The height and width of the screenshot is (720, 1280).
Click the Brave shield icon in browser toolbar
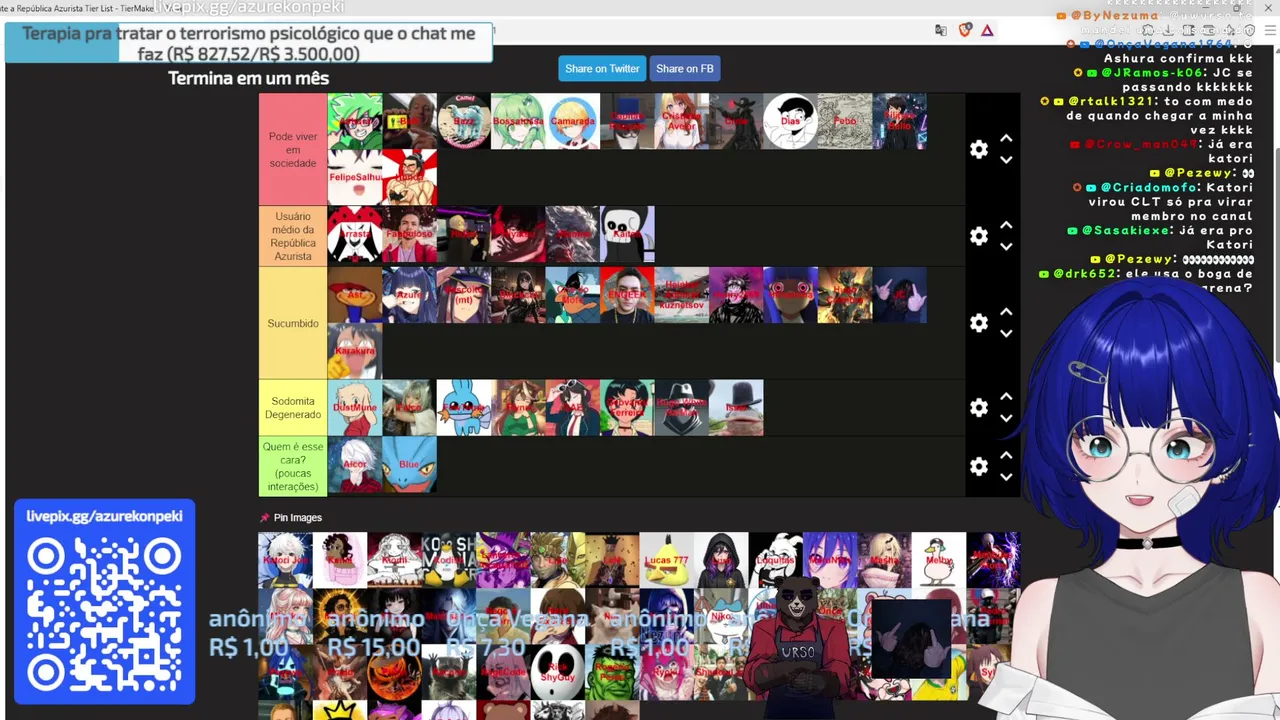(x=965, y=30)
